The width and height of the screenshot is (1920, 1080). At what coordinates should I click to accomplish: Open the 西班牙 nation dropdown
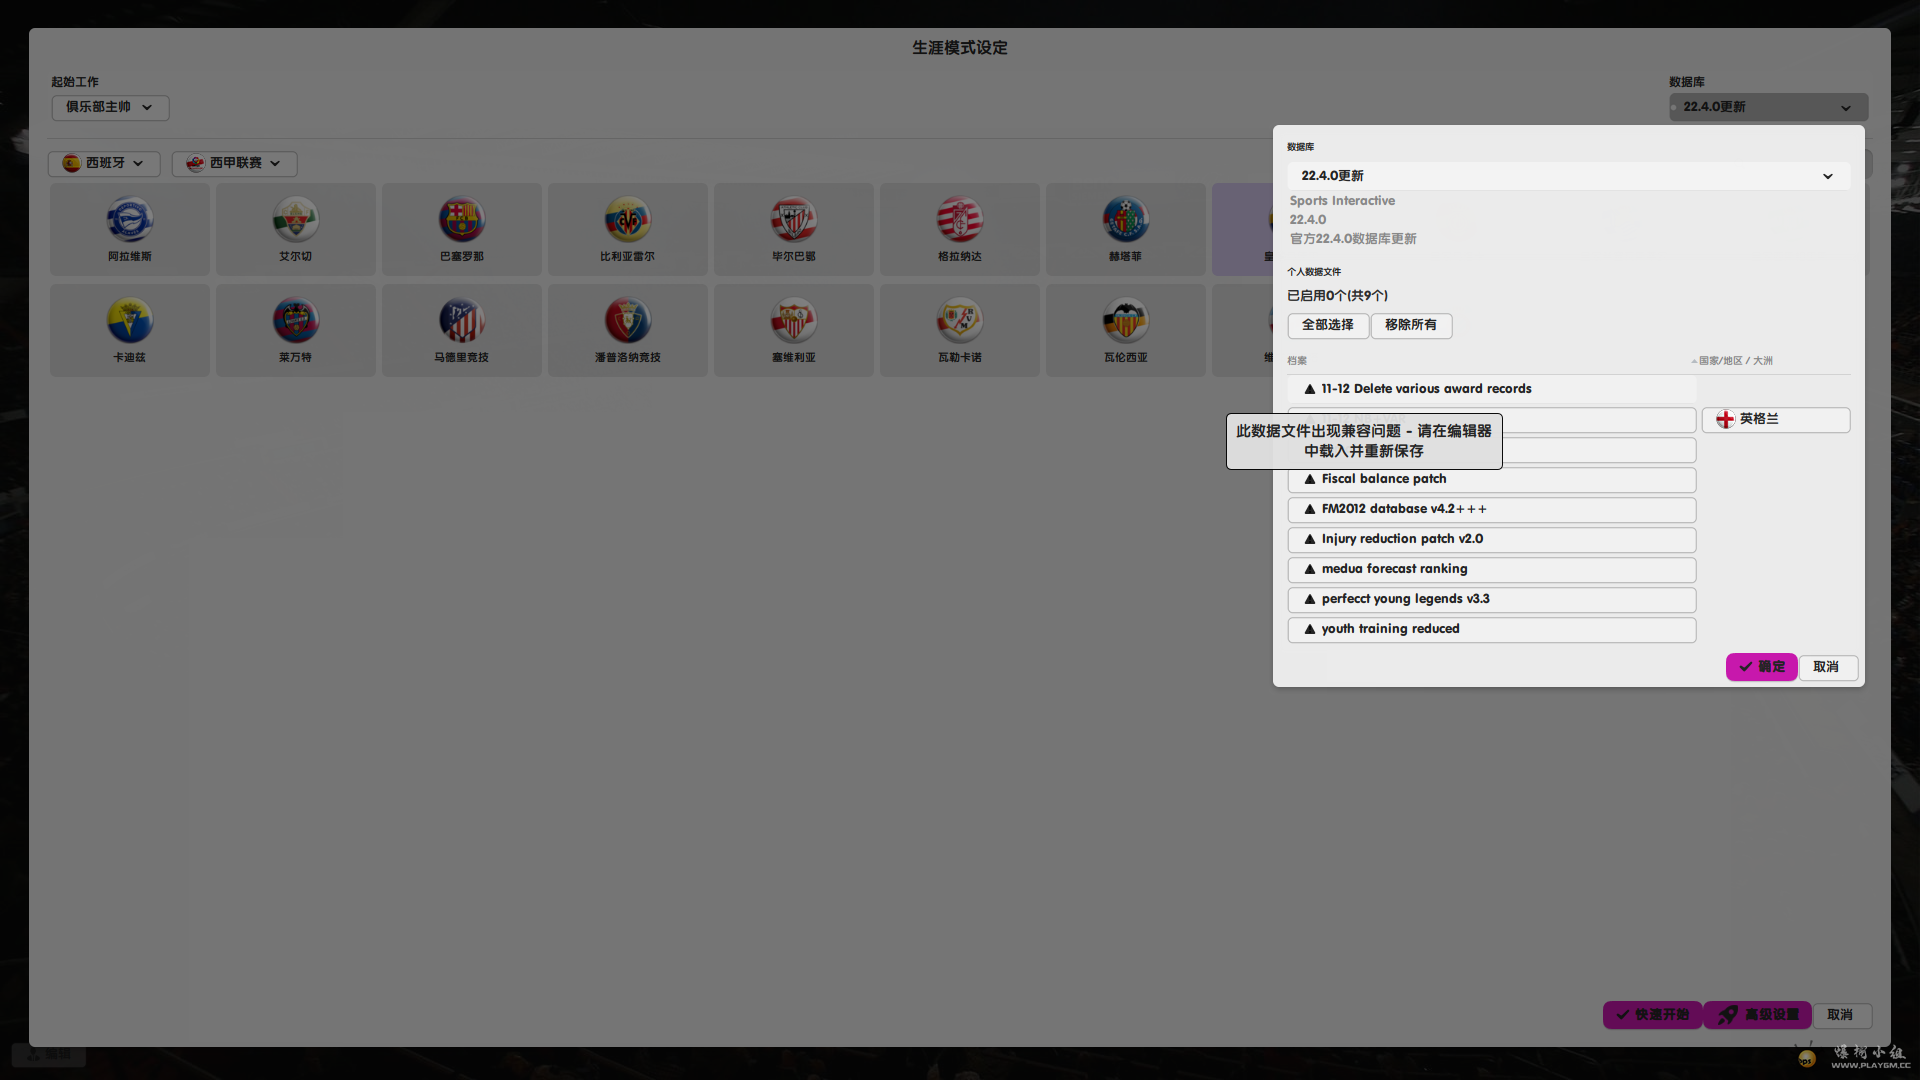pyautogui.click(x=104, y=163)
